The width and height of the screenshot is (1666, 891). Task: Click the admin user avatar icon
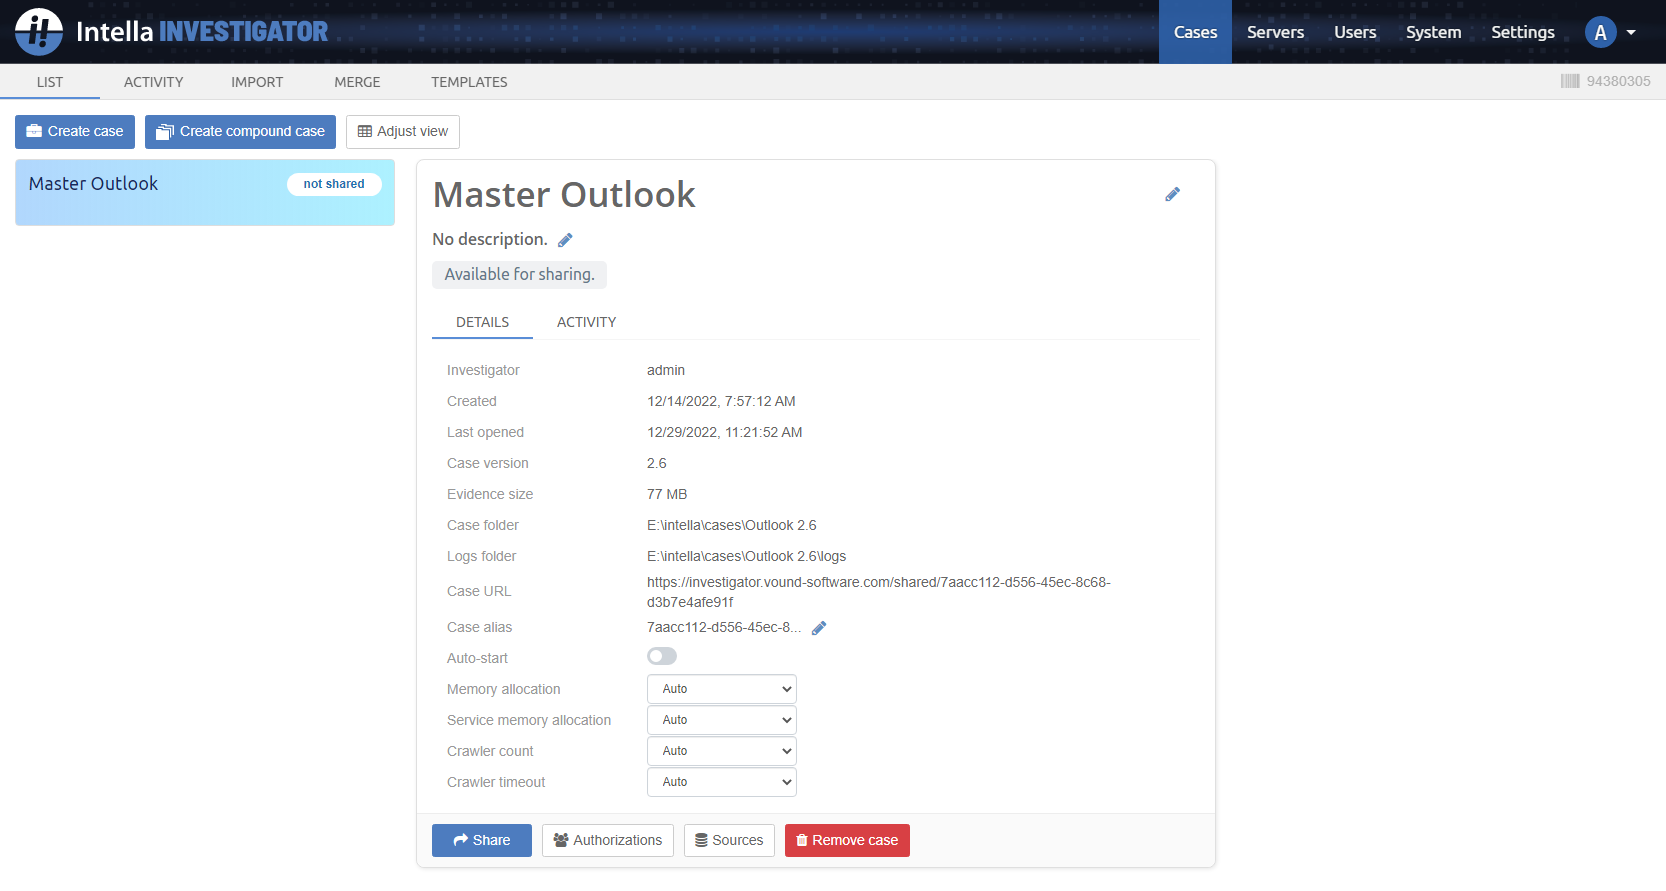[1600, 32]
